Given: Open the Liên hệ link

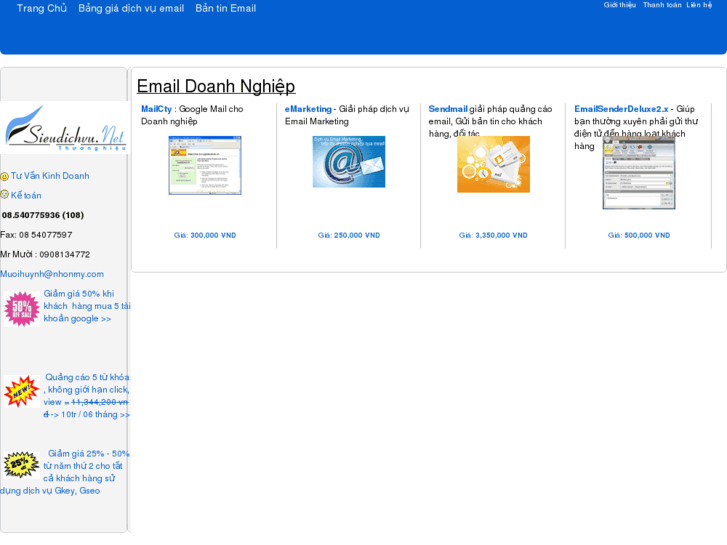Looking at the screenshot, I should [699, 5].
